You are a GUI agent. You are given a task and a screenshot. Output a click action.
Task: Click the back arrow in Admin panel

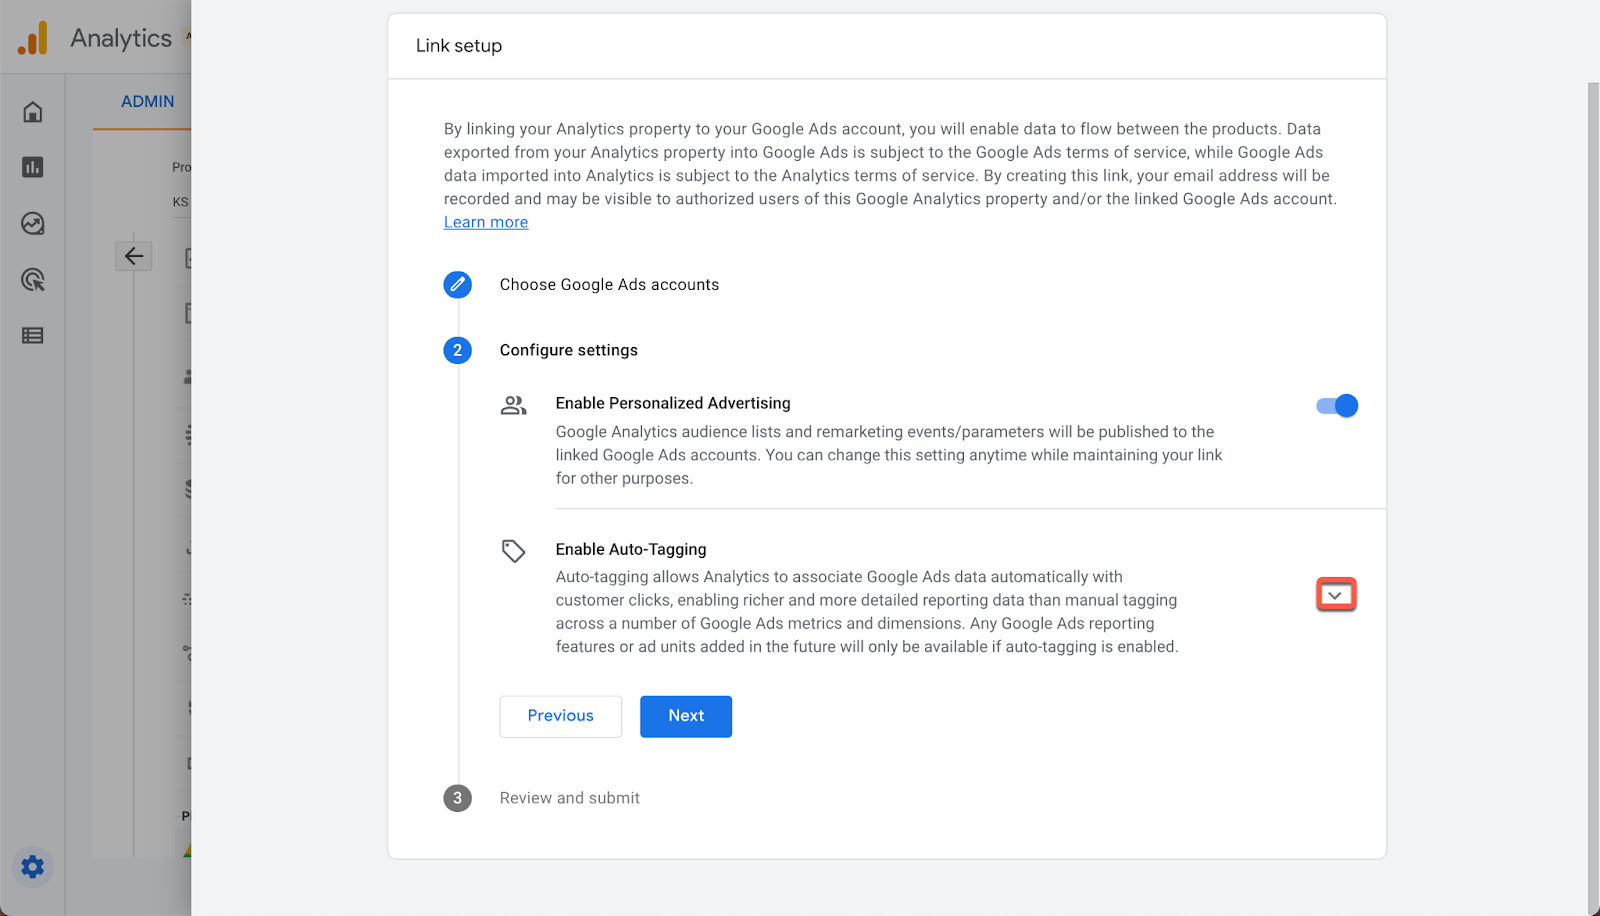click(x=134, y=256)
